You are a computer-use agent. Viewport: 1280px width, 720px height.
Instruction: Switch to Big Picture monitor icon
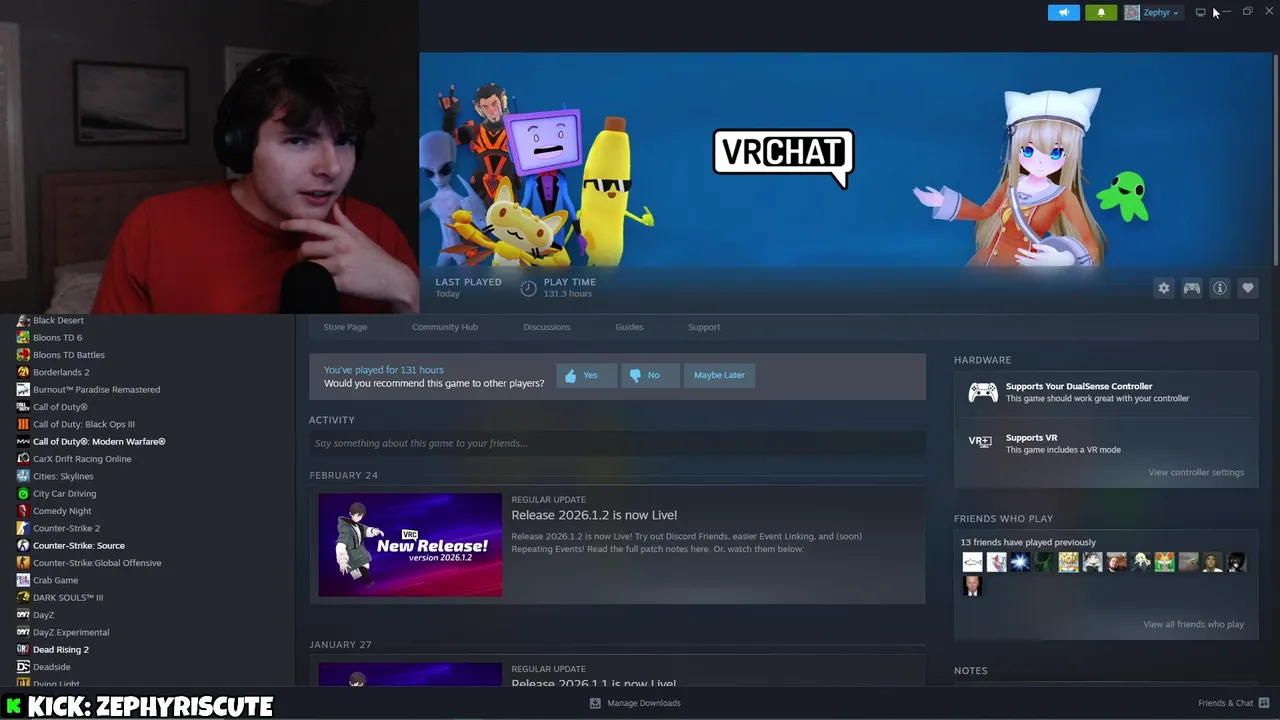click(1200, 12)
